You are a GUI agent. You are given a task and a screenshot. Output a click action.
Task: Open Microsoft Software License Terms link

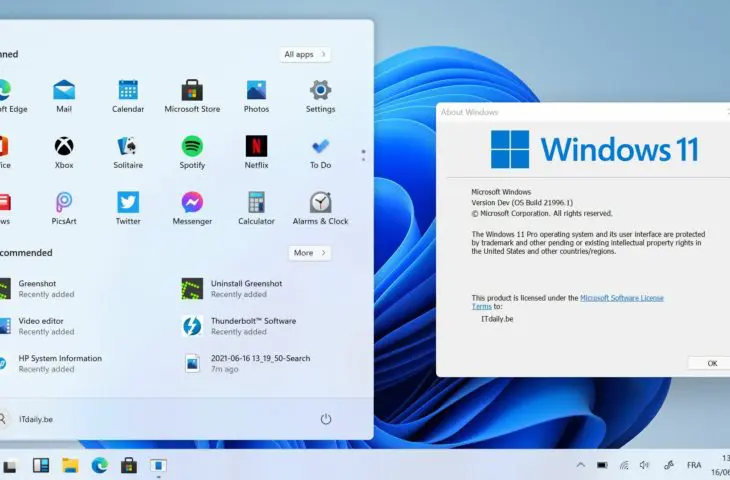pyautogui.click(x=622, y=298)
